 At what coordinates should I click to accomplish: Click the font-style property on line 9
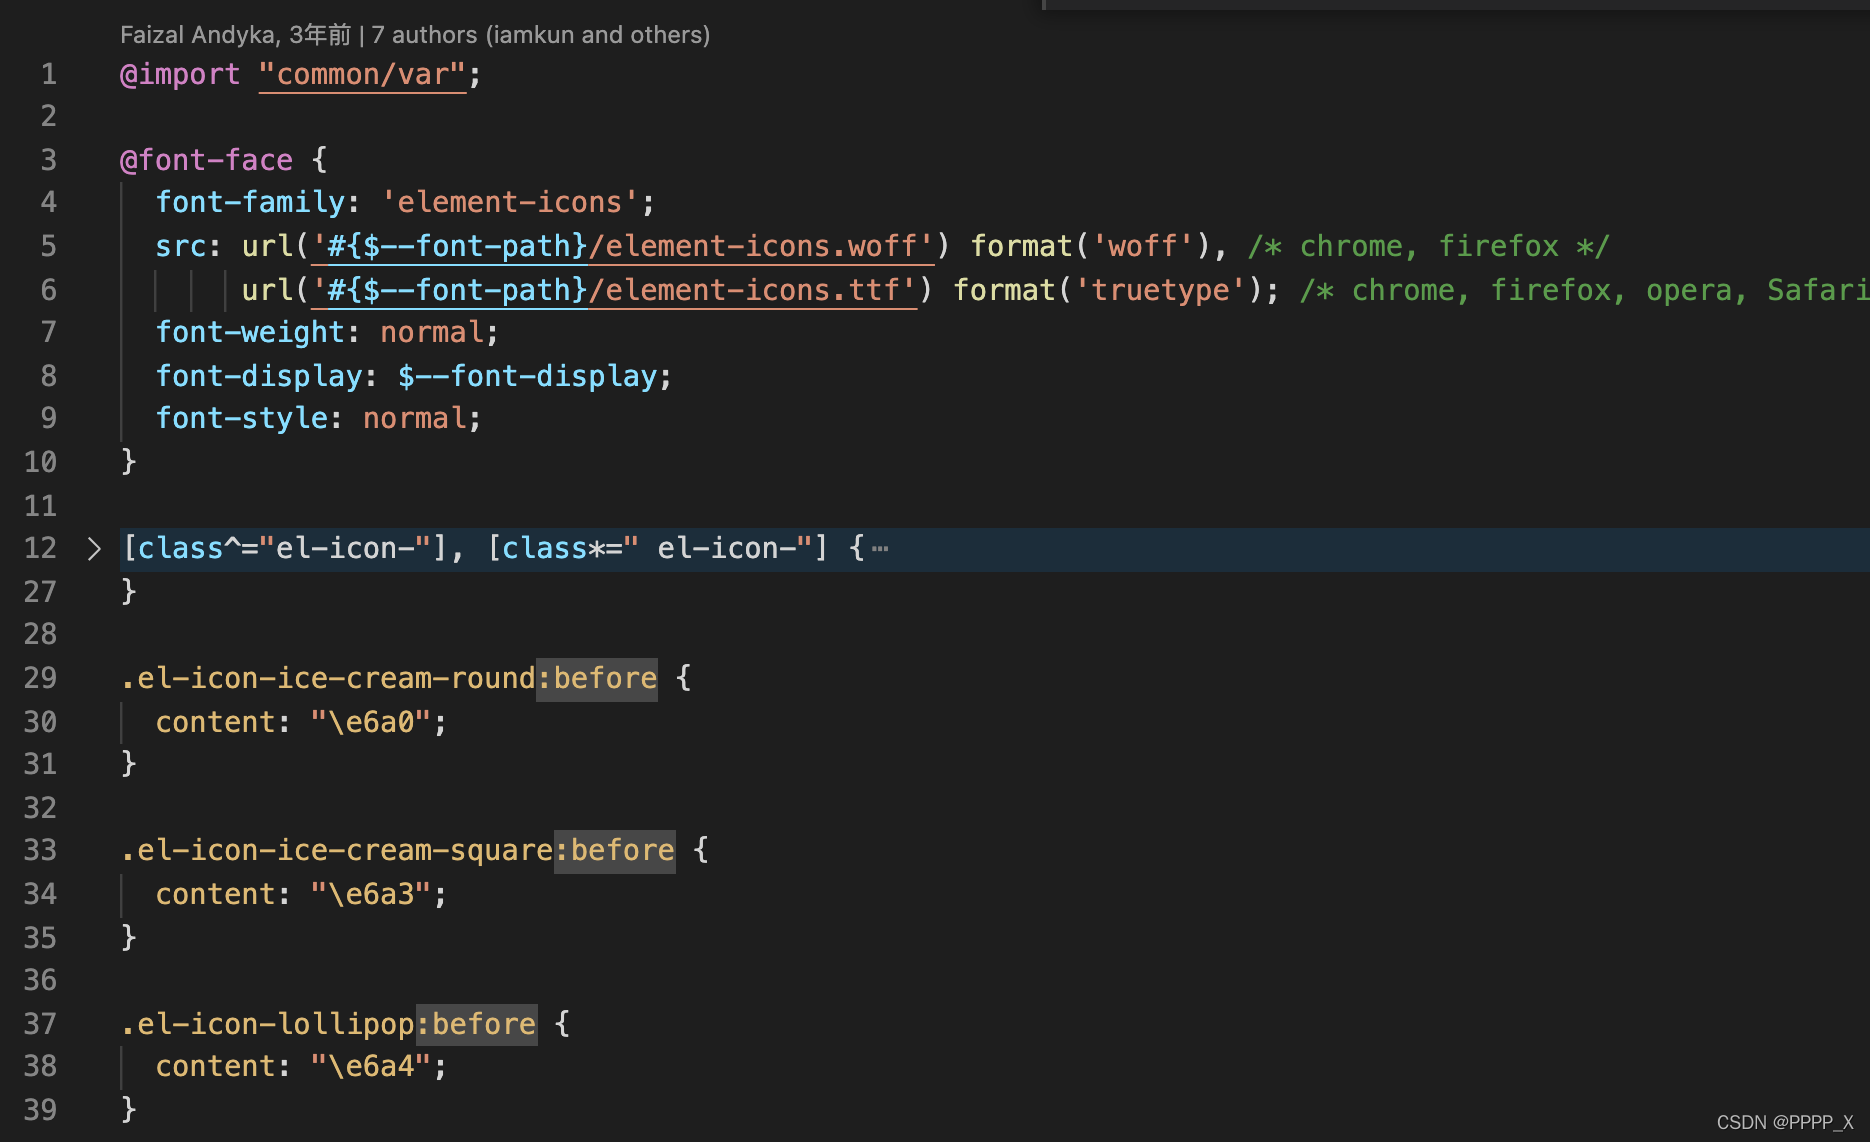tap(241, 418)
